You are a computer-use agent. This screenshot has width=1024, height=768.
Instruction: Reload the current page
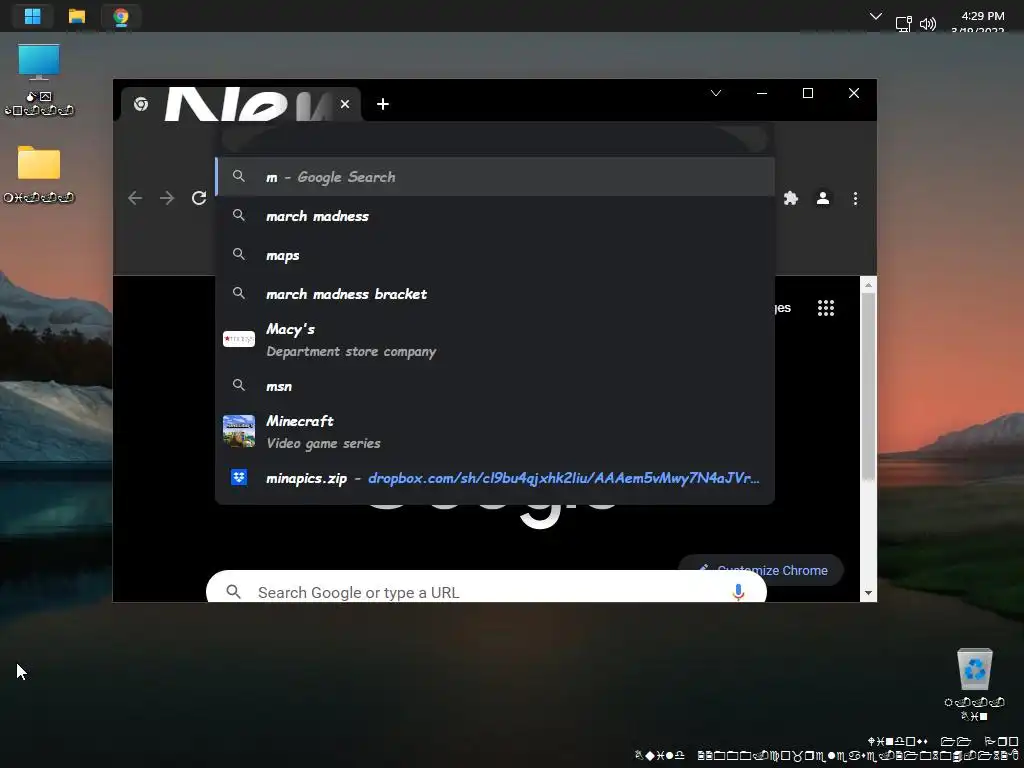click(x=199, y=198)
